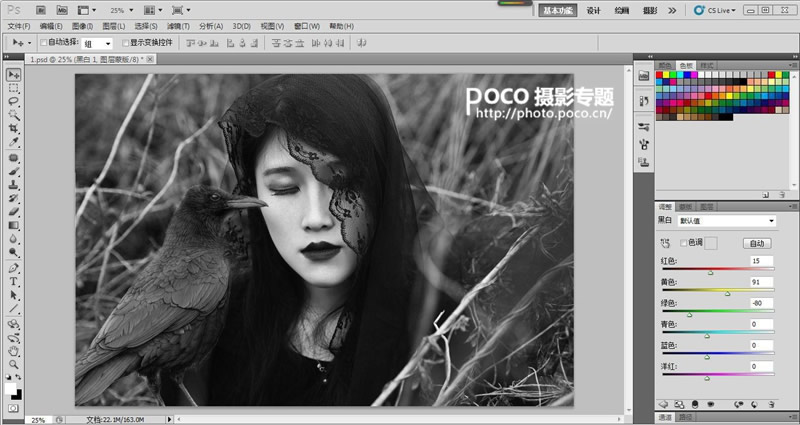
Task: Select the Move tool in toolbox
Action: pos(13,74)
